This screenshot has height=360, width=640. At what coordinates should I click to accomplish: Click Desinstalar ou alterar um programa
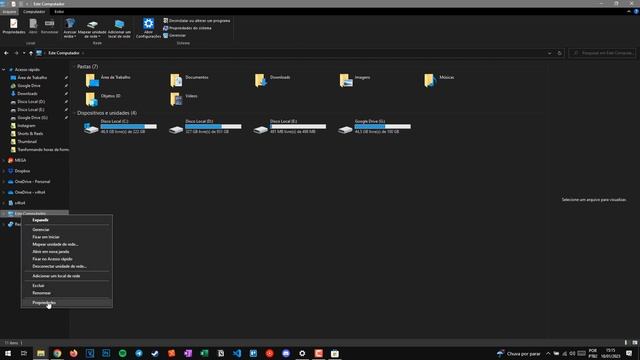(x=197, y=20)
